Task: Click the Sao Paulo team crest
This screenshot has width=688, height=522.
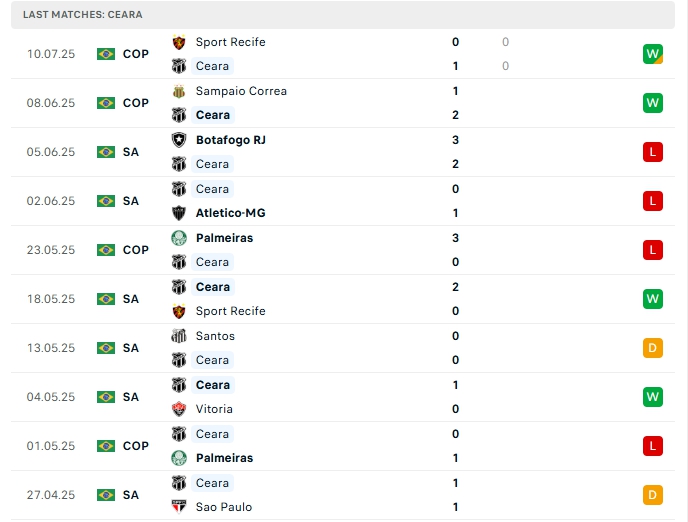Action: pos(179,507)
